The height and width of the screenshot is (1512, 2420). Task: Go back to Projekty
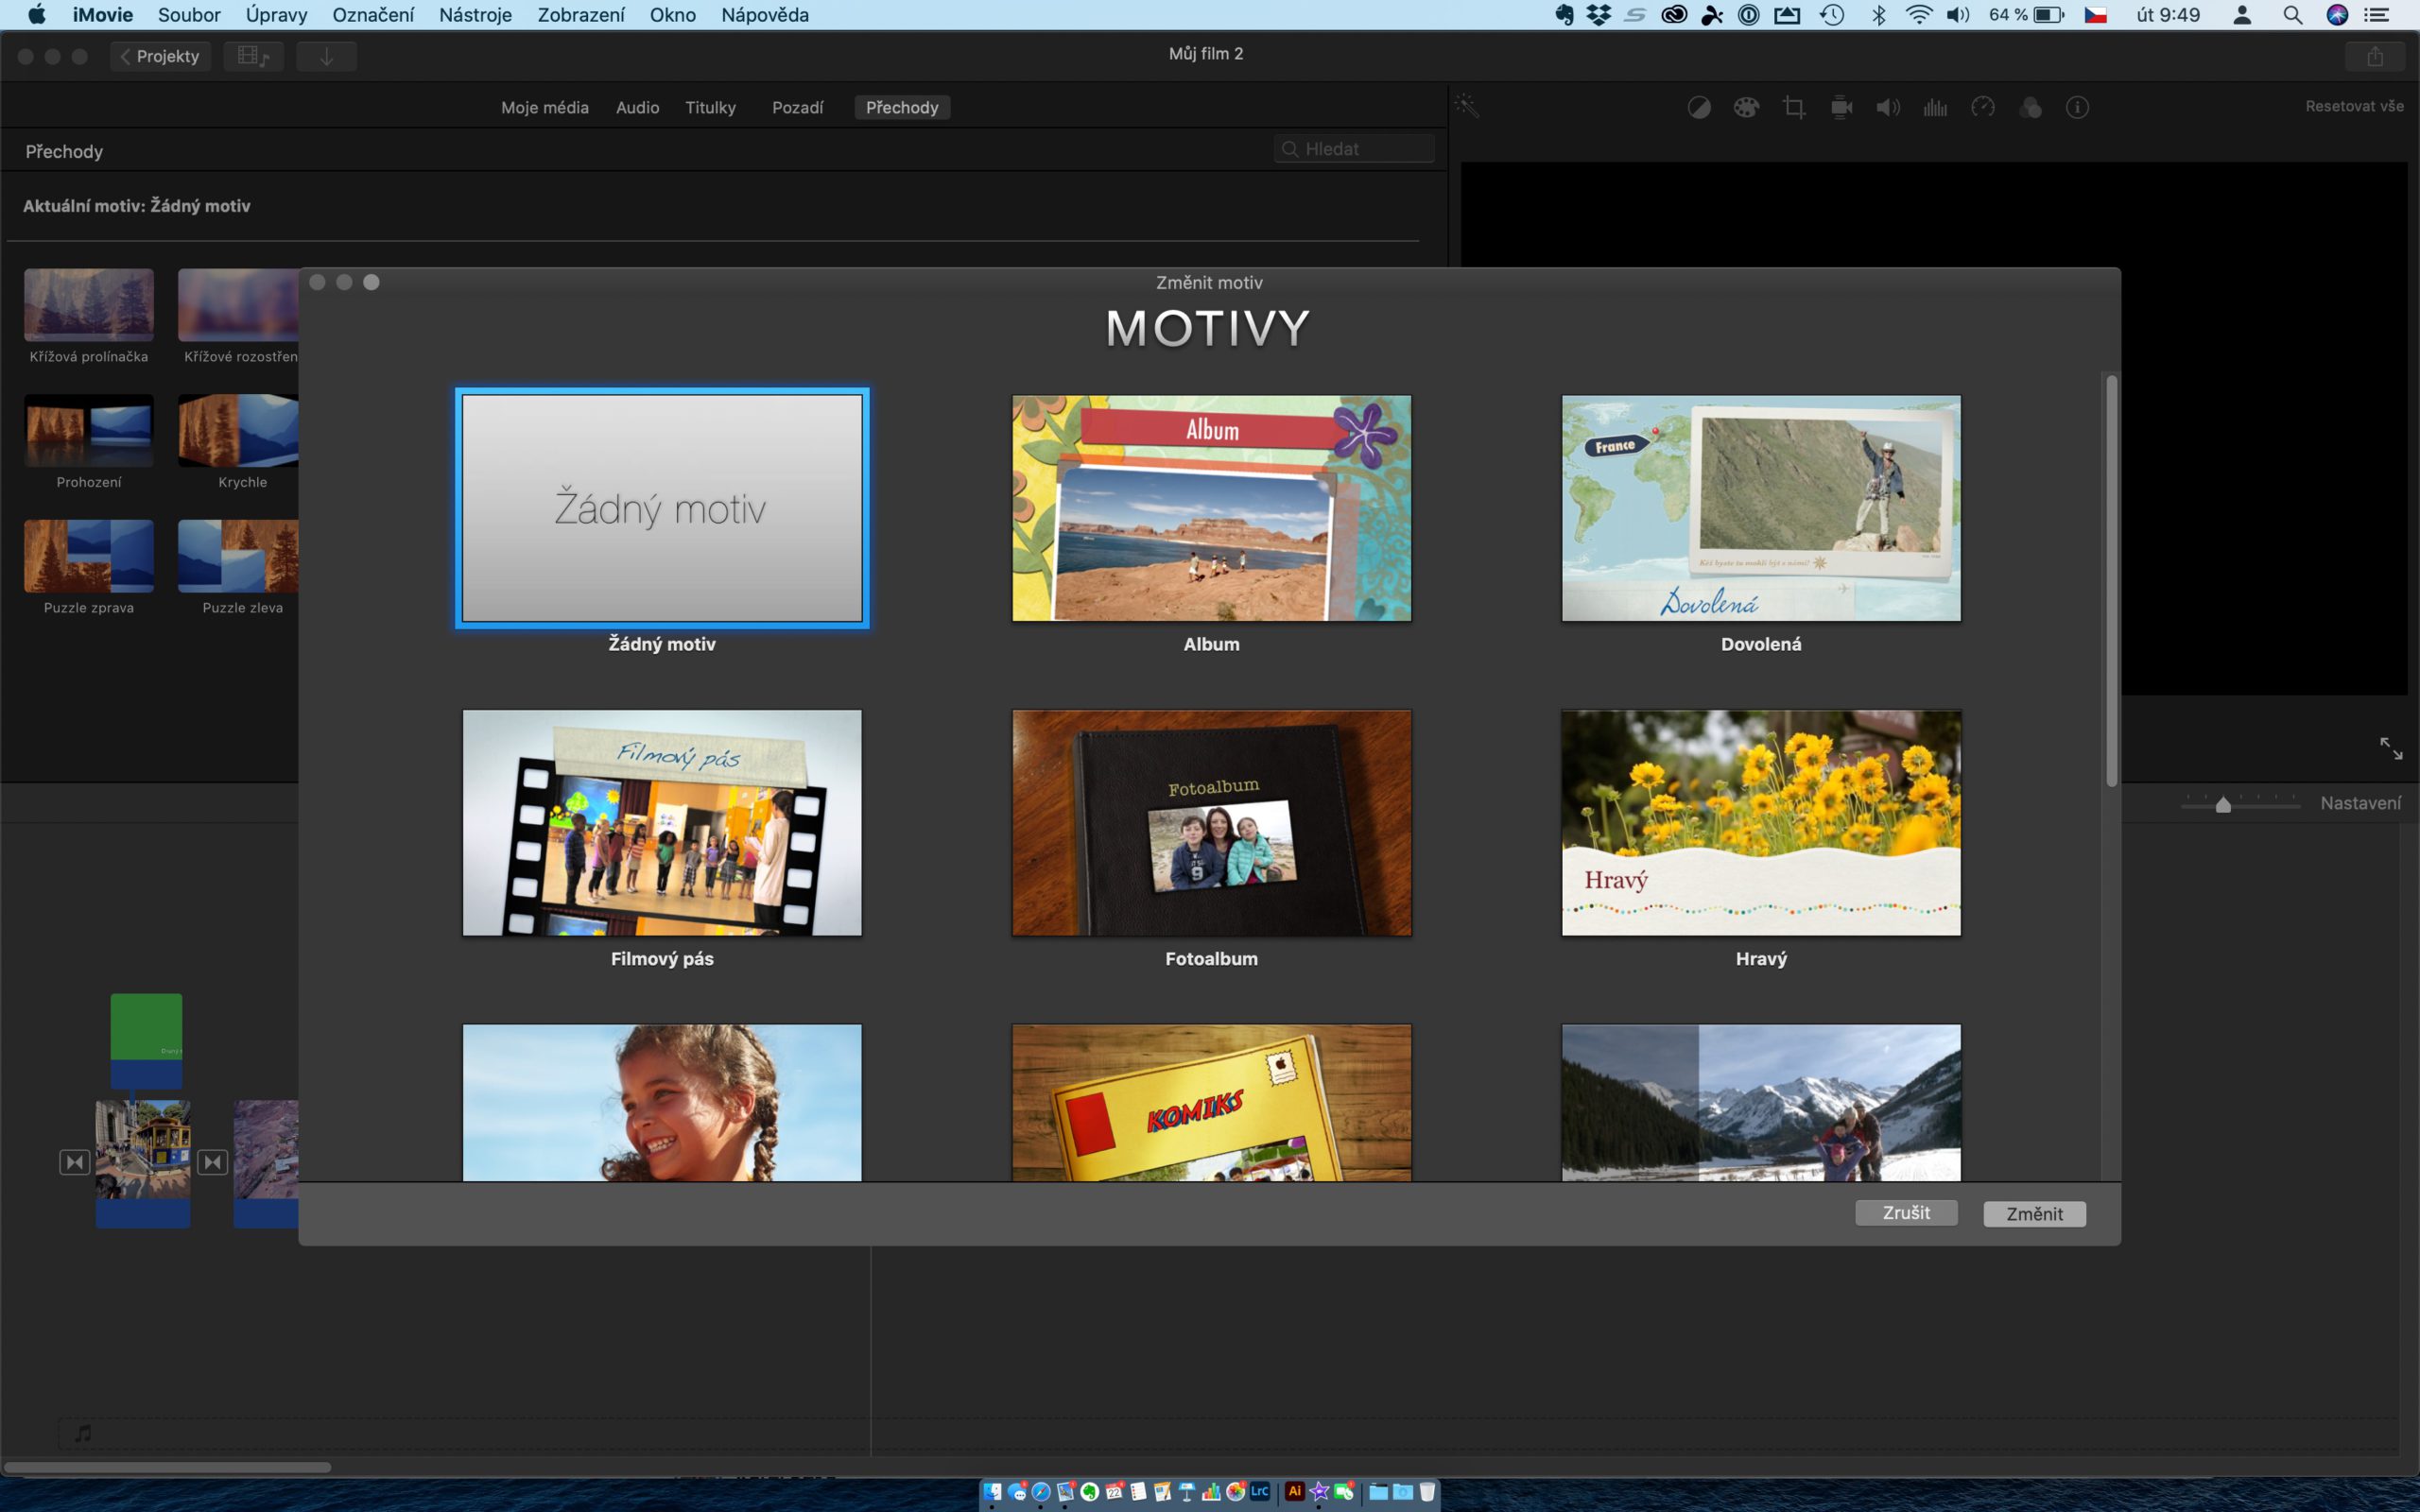point(160,56)
